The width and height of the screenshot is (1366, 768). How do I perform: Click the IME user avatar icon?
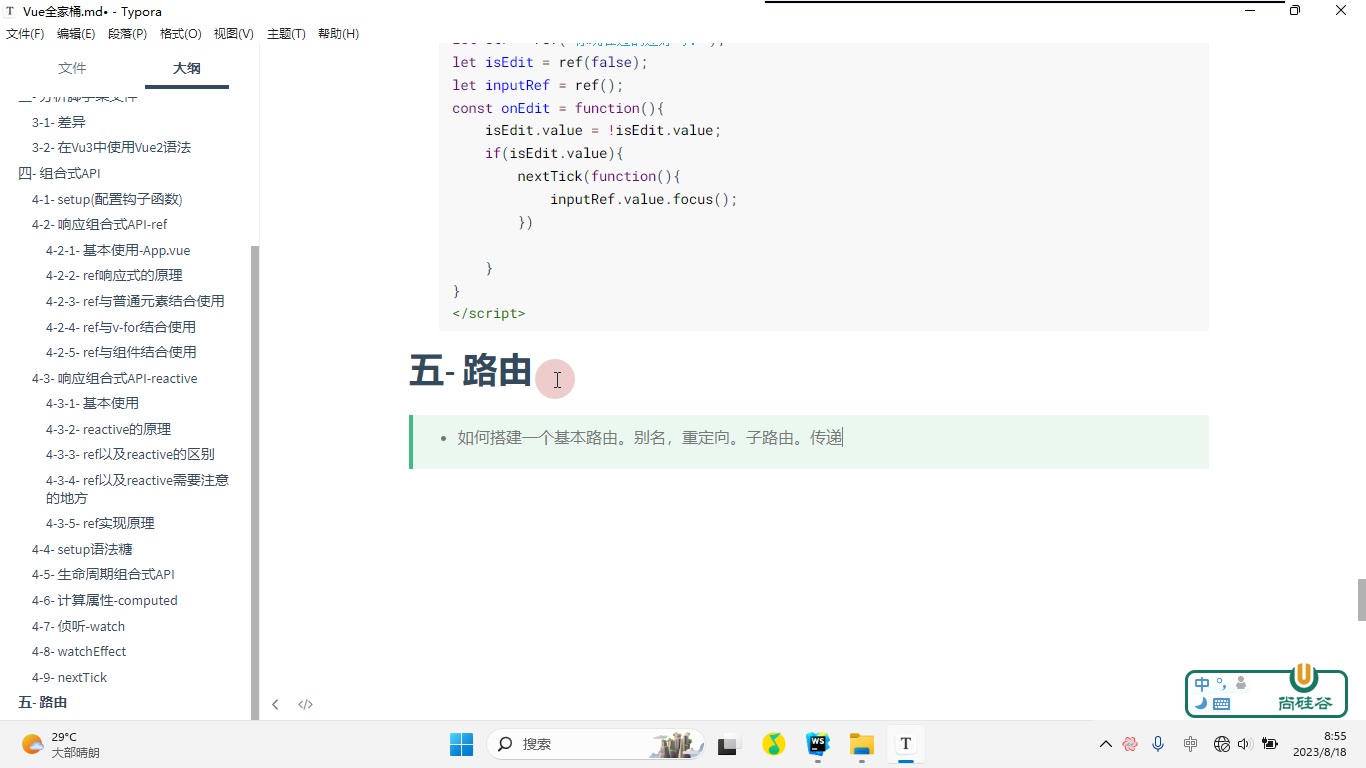(1241, 684)
